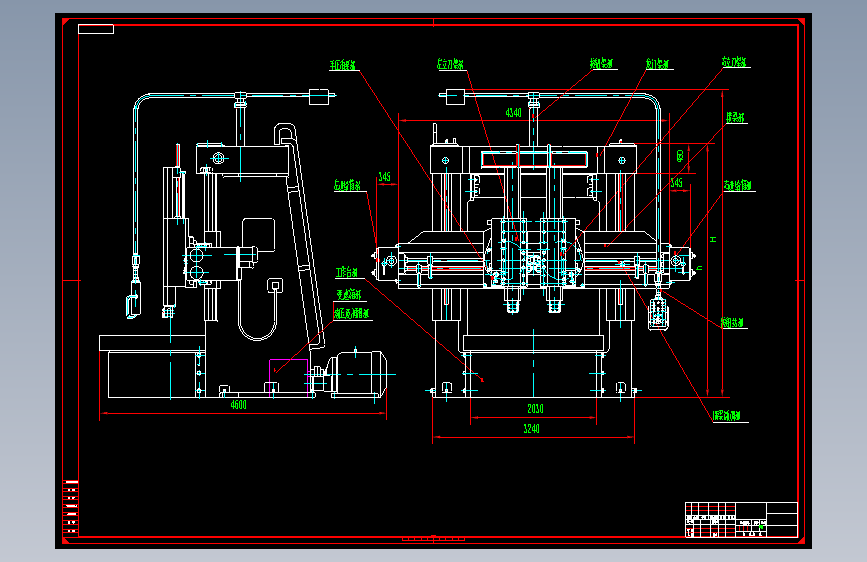Click the empty white rectangle in top-left corner

96,29
